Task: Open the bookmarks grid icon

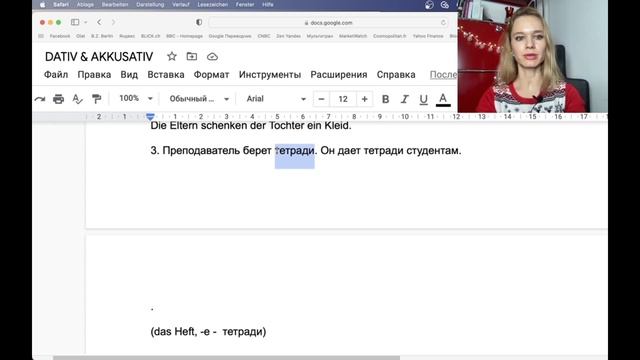Action: pos(41,36)
